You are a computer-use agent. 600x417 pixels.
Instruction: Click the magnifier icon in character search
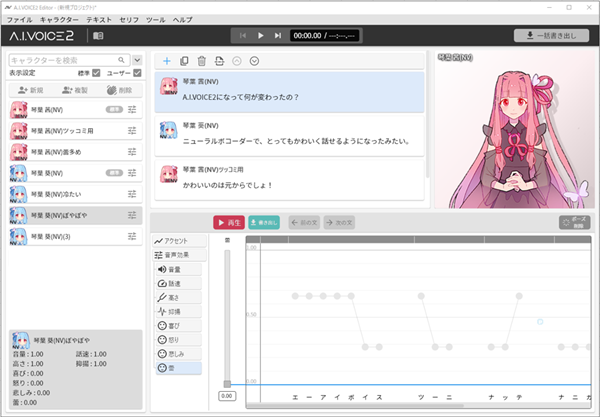click(x=121, y=60)
